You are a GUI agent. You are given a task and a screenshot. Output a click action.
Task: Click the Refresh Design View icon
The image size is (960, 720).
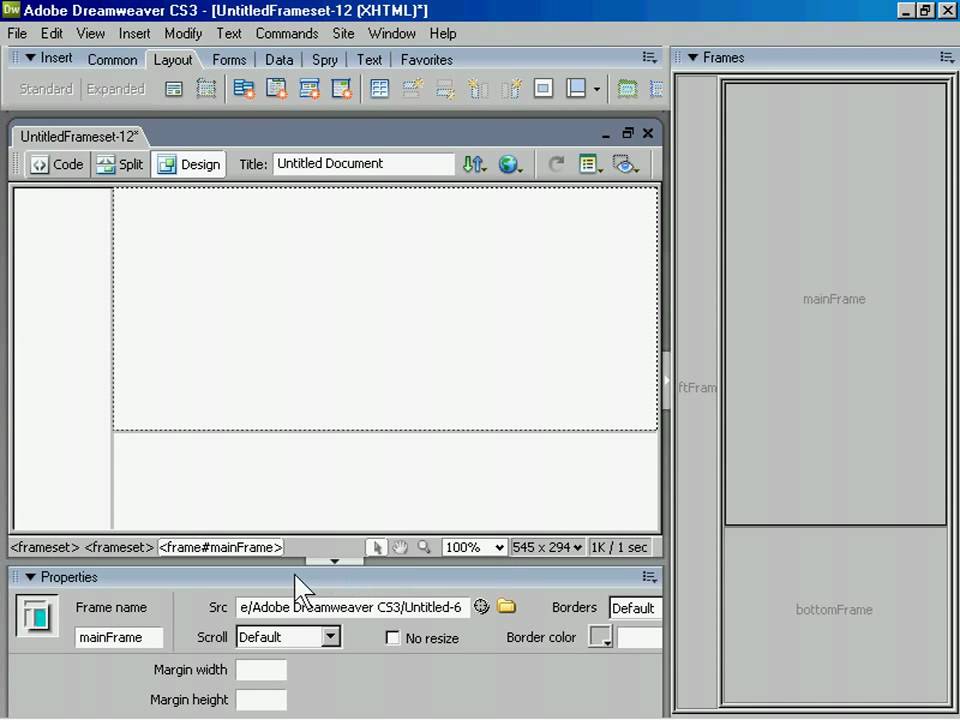[x=556, y=164]
